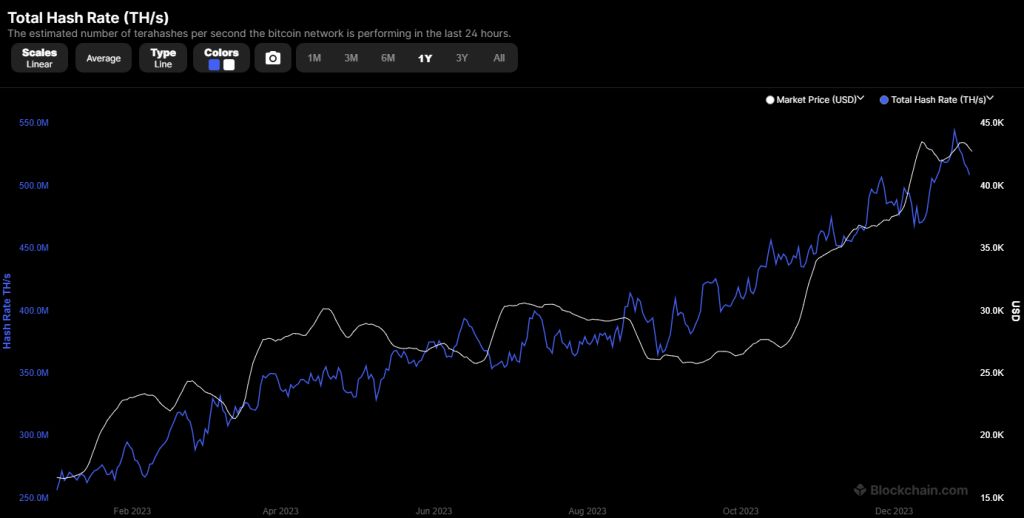Expand the Total Hash Rate (TH/s) chevron
Image resolution: width=1024 pixels, height=518 pixels.
point(990,99)
